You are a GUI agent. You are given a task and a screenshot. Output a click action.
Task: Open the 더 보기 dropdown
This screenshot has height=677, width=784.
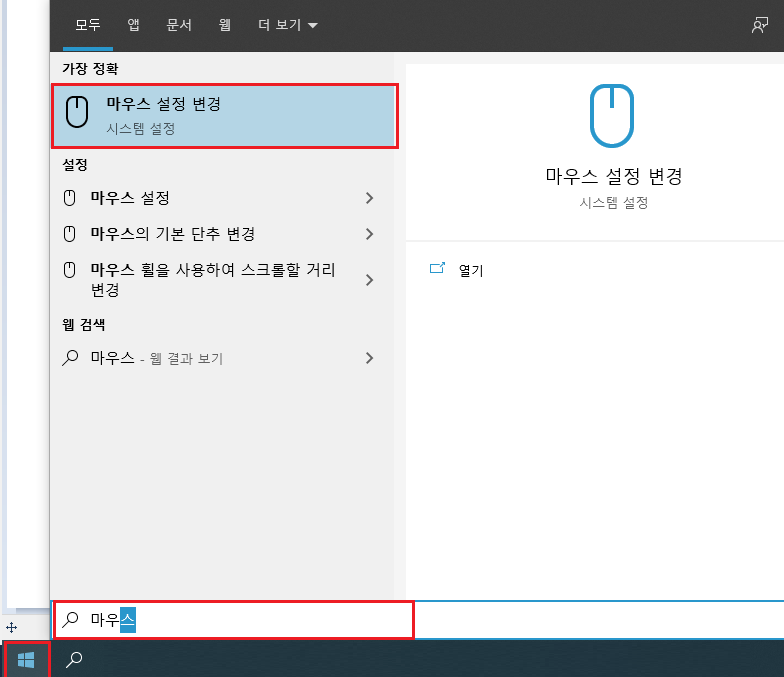click(x=288, y=25)
